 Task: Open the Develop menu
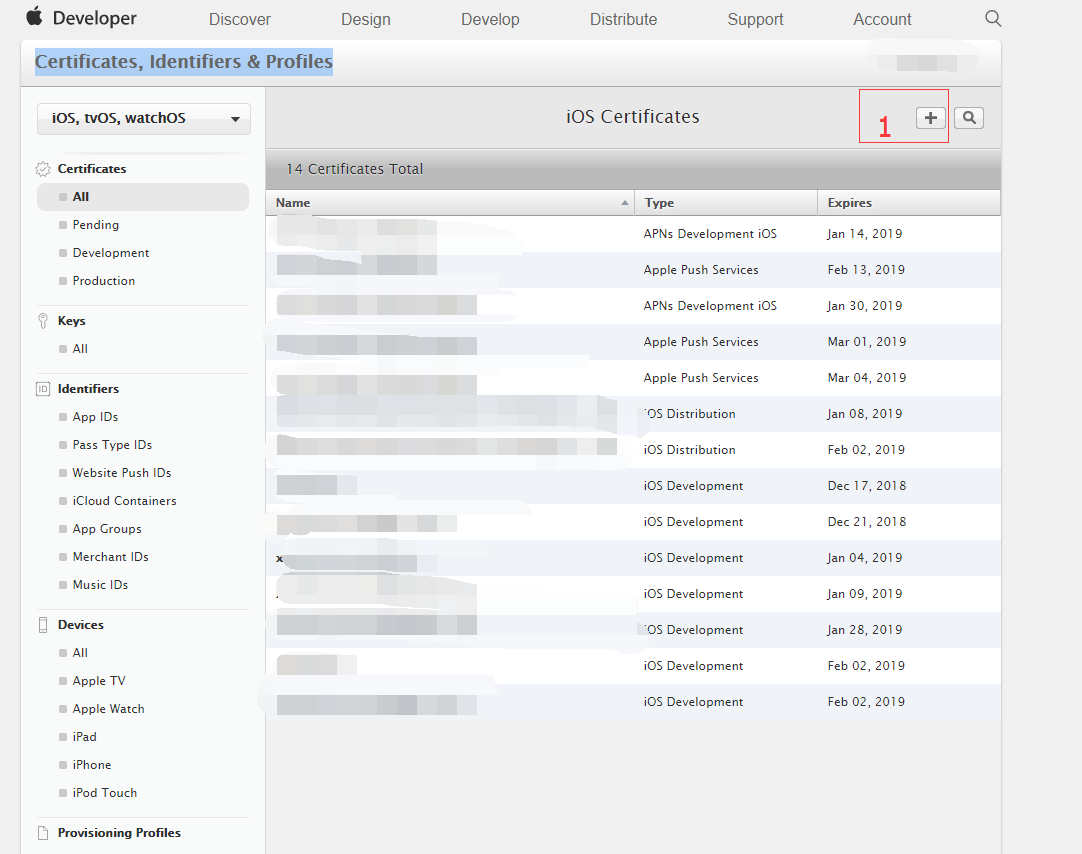pyautogui.click(x=490, y=19)
